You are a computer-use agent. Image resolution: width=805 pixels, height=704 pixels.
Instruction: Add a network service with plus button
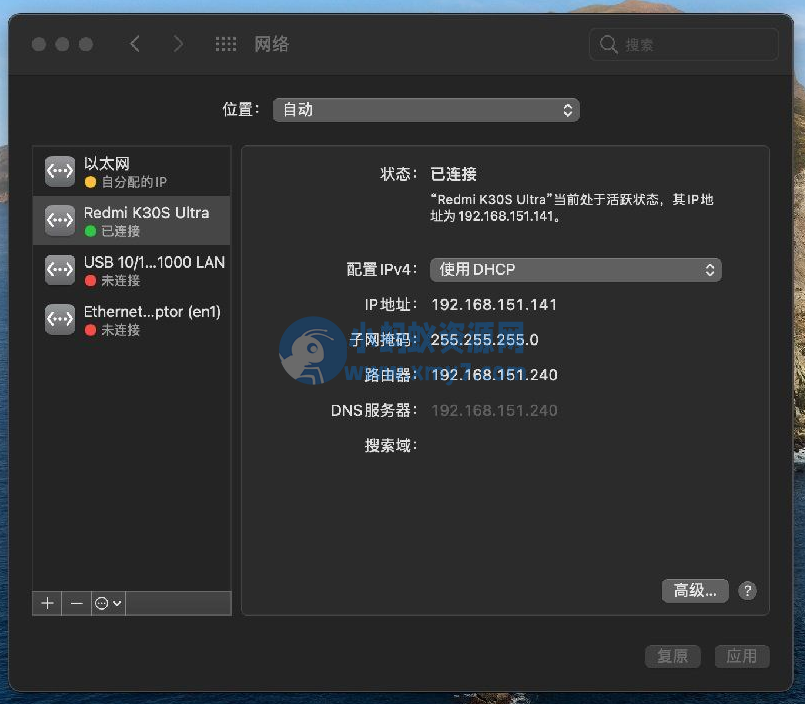coord(47,603)
